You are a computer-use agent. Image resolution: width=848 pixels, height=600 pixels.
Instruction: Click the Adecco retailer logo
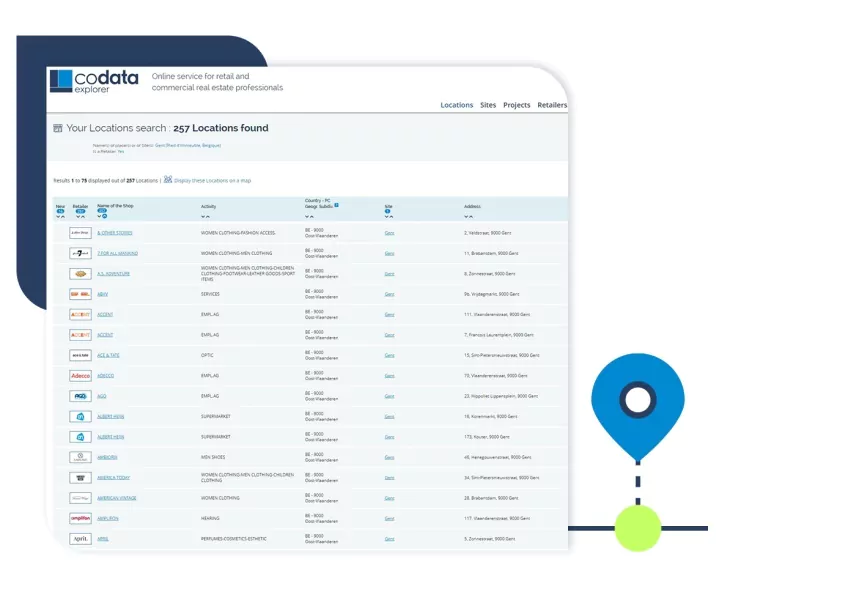[x=80, y=376]
